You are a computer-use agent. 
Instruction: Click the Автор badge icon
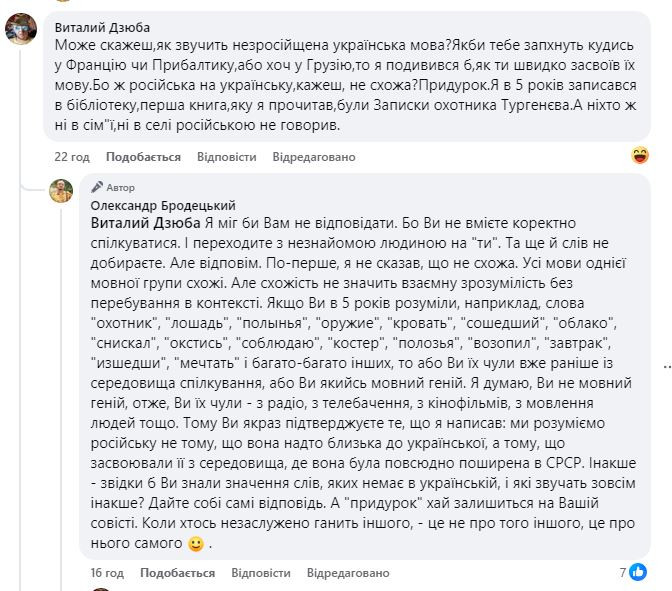pos(96,187)
